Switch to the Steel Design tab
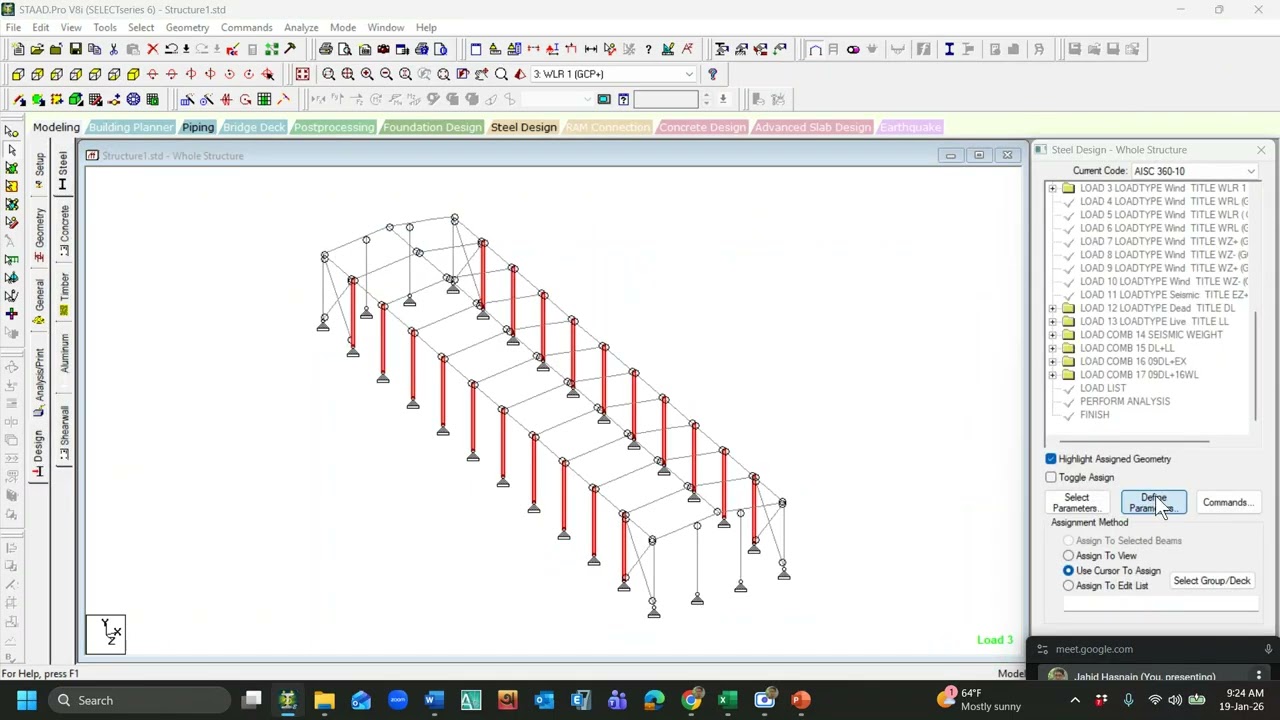 click(523, 127)
